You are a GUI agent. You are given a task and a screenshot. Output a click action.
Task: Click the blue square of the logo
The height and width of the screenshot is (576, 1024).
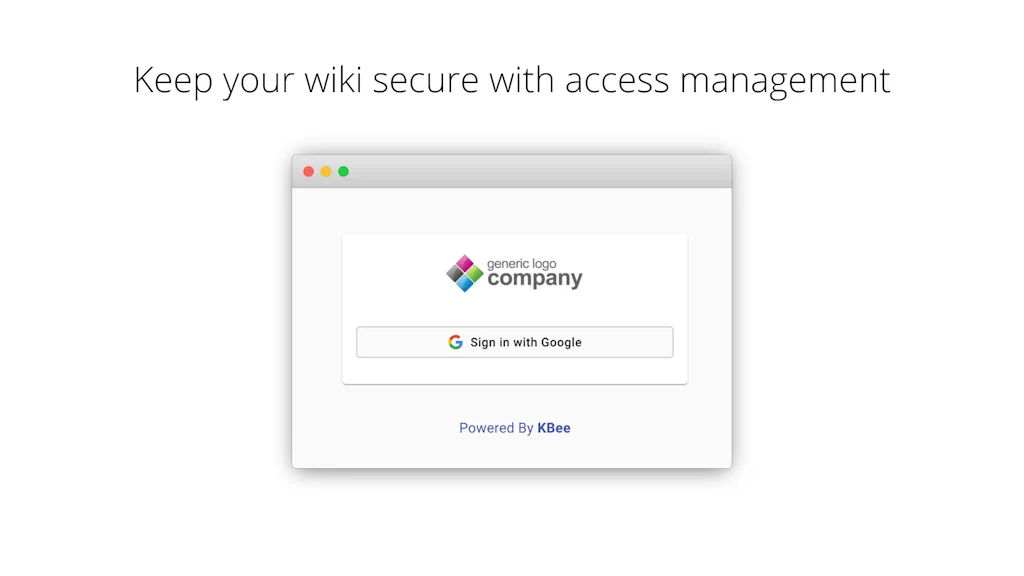(465, 283)
